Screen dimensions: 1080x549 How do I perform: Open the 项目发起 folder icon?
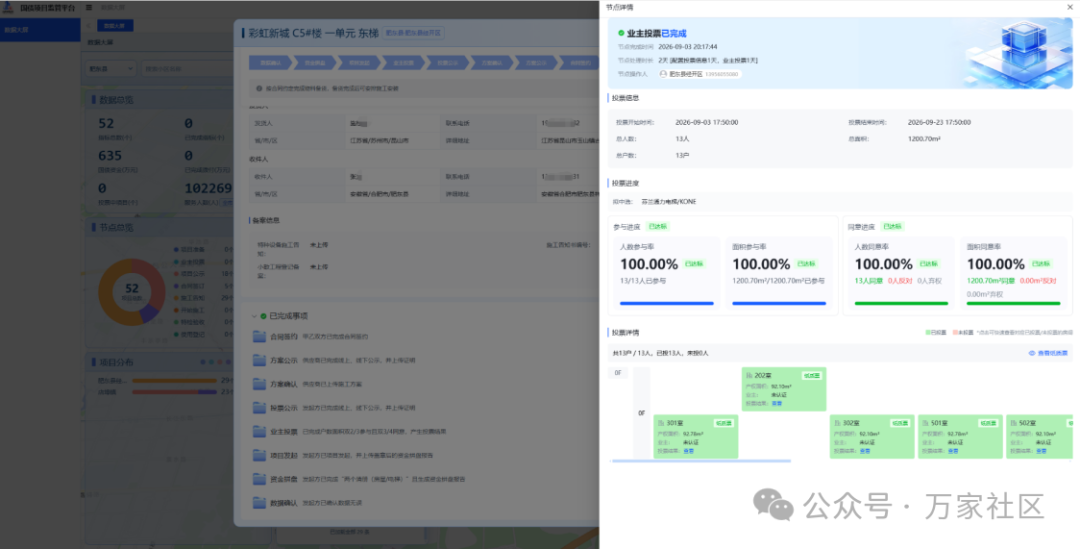tap(259, 455)
